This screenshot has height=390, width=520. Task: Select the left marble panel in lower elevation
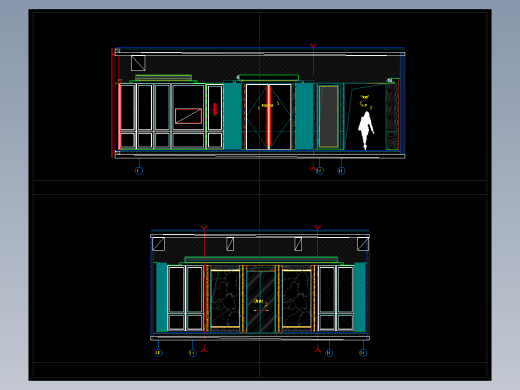pos(225,299)
